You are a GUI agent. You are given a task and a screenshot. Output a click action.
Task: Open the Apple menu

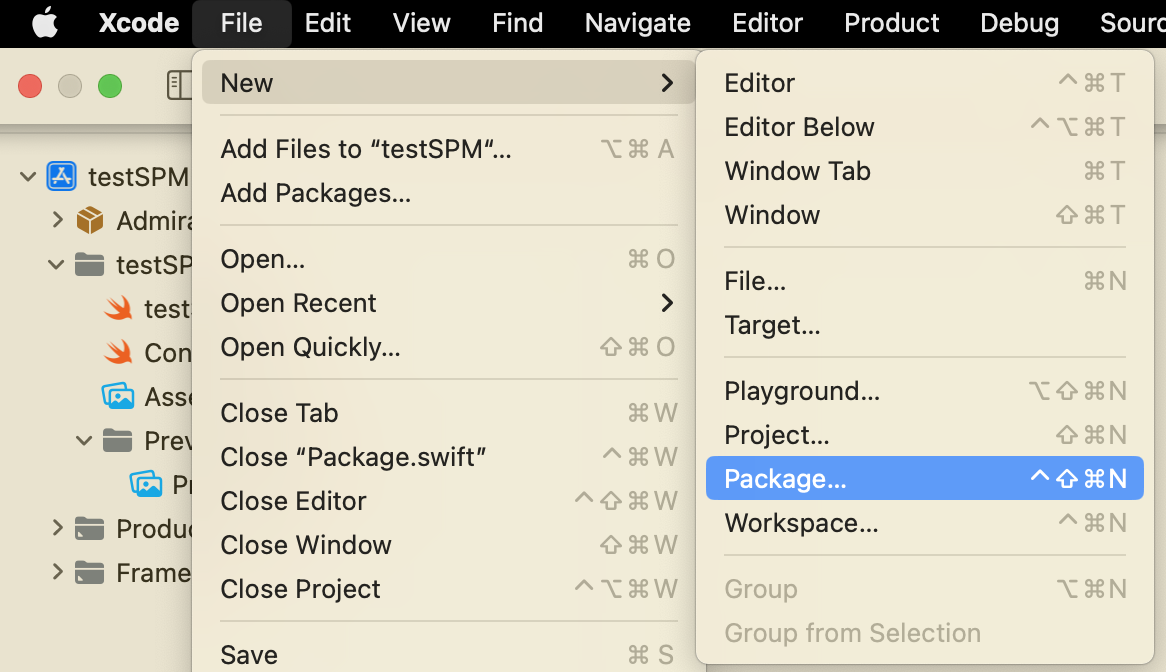(45, 23)
